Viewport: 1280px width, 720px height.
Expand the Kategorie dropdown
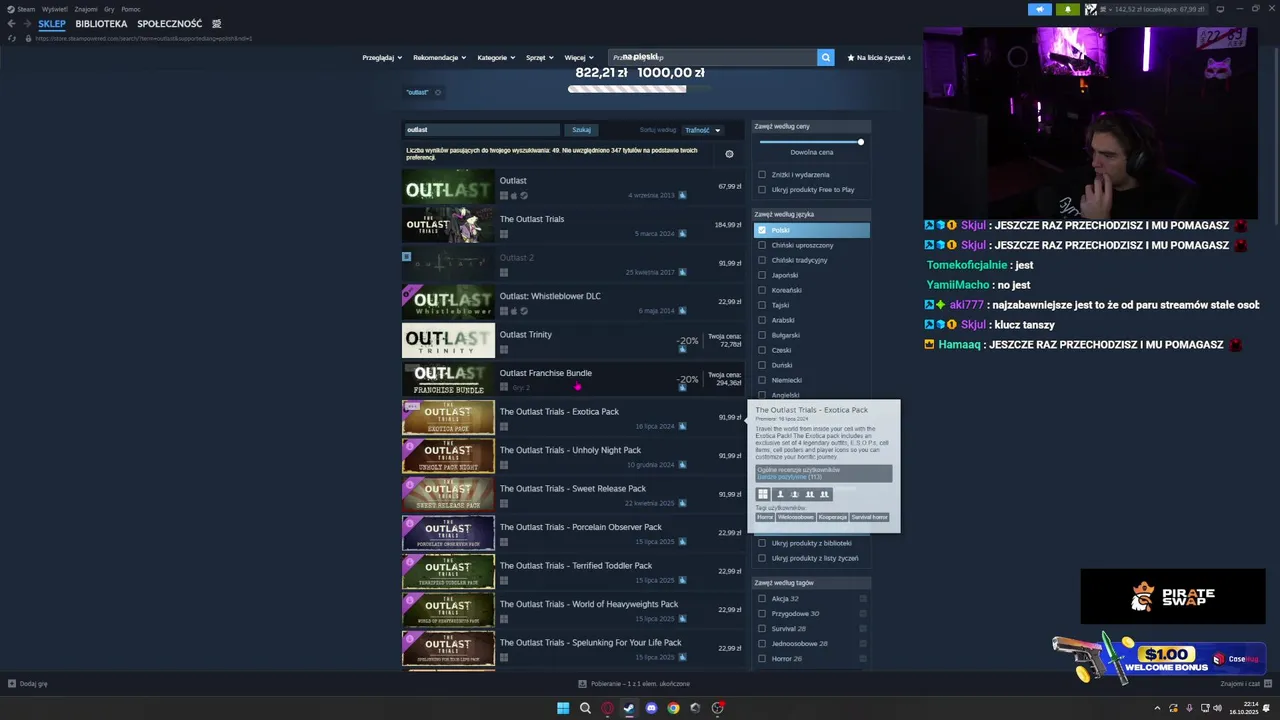coord(496,58)
